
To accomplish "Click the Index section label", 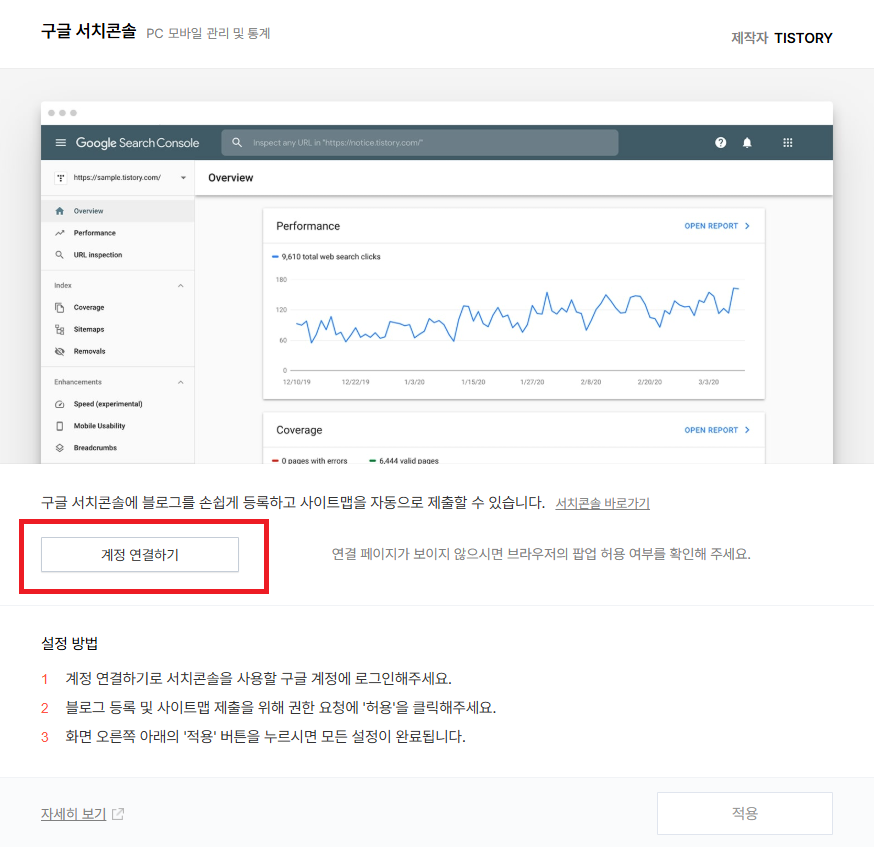I will [x=63, y=285].
